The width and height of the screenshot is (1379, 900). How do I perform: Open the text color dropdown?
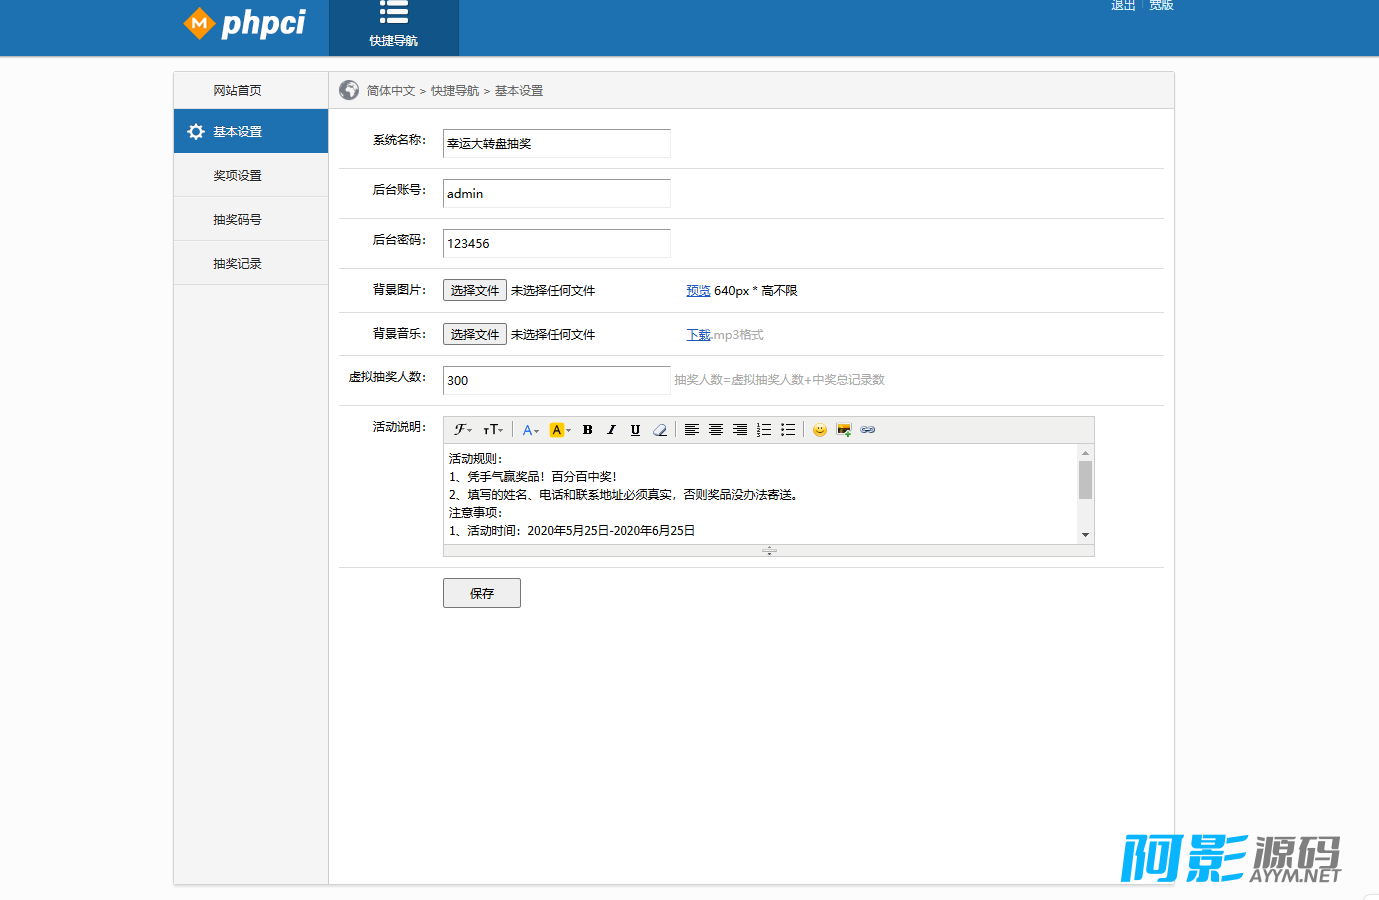[530, 430]
